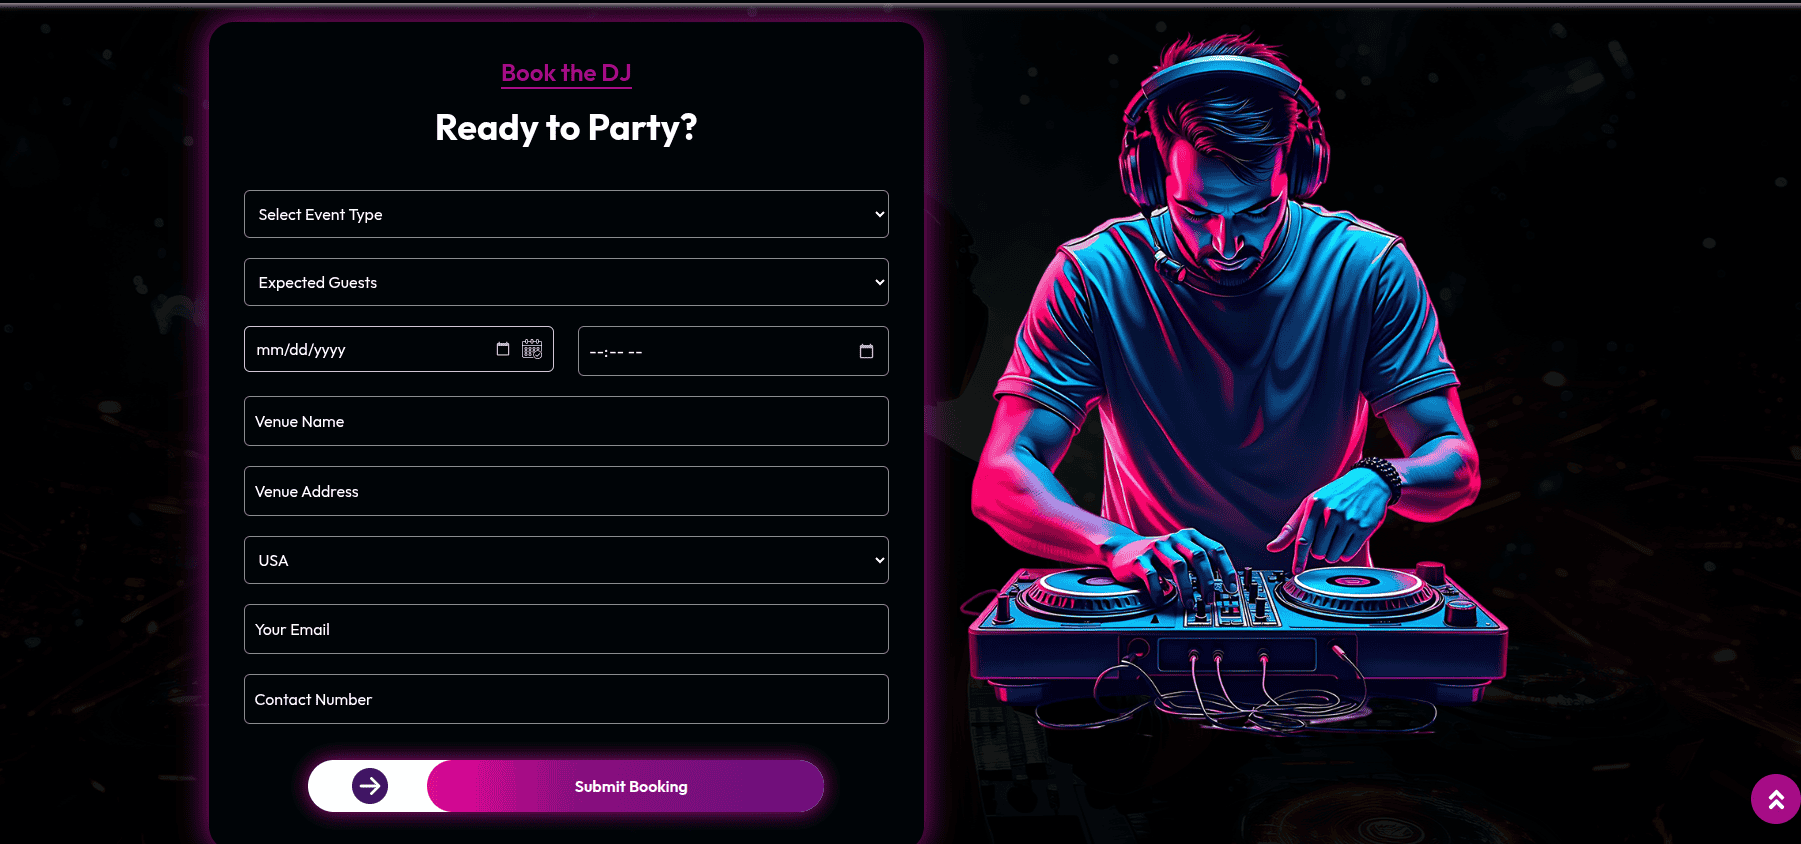
Task: Select the Contact Number input field
Action: (566, 699)
